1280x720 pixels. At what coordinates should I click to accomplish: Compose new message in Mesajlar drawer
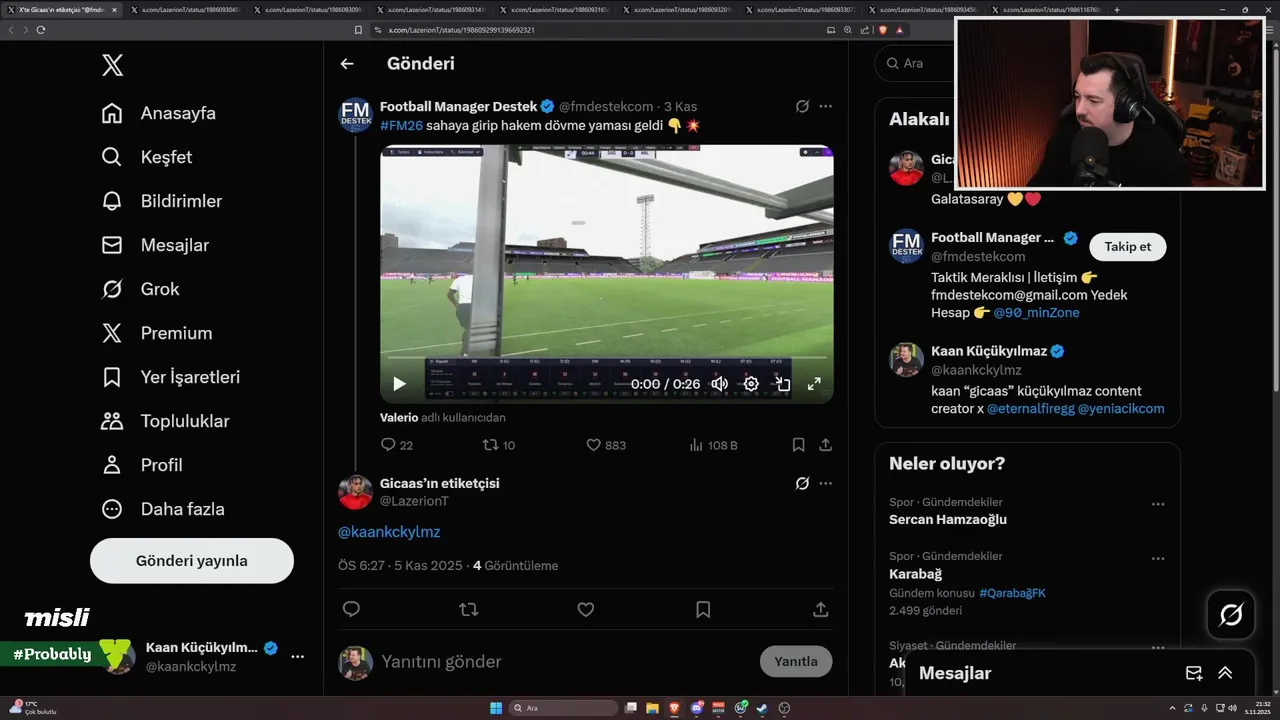[1193, 673]
